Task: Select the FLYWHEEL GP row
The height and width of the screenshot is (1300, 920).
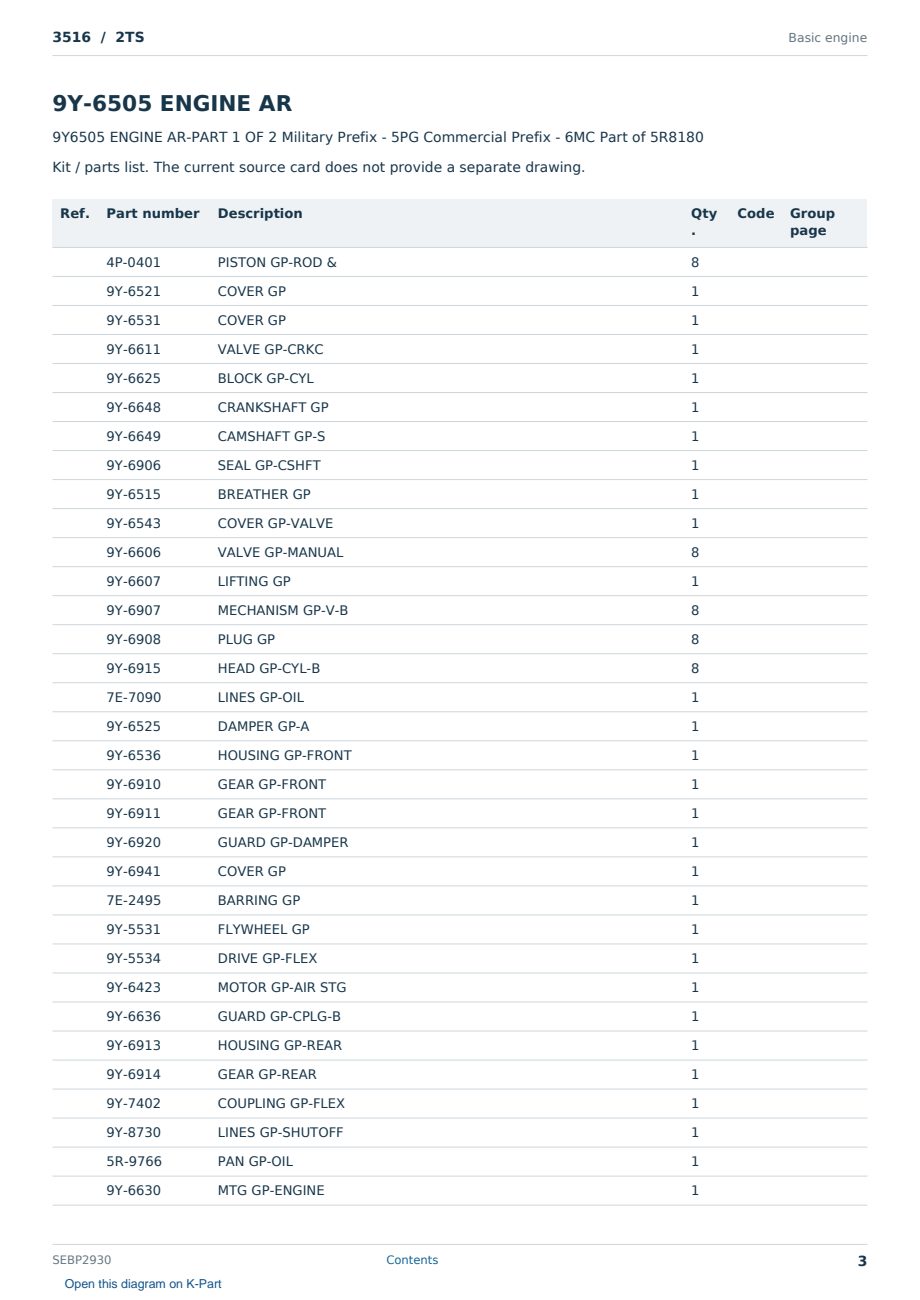Action: pyautogui.click(x=460, y=930)
